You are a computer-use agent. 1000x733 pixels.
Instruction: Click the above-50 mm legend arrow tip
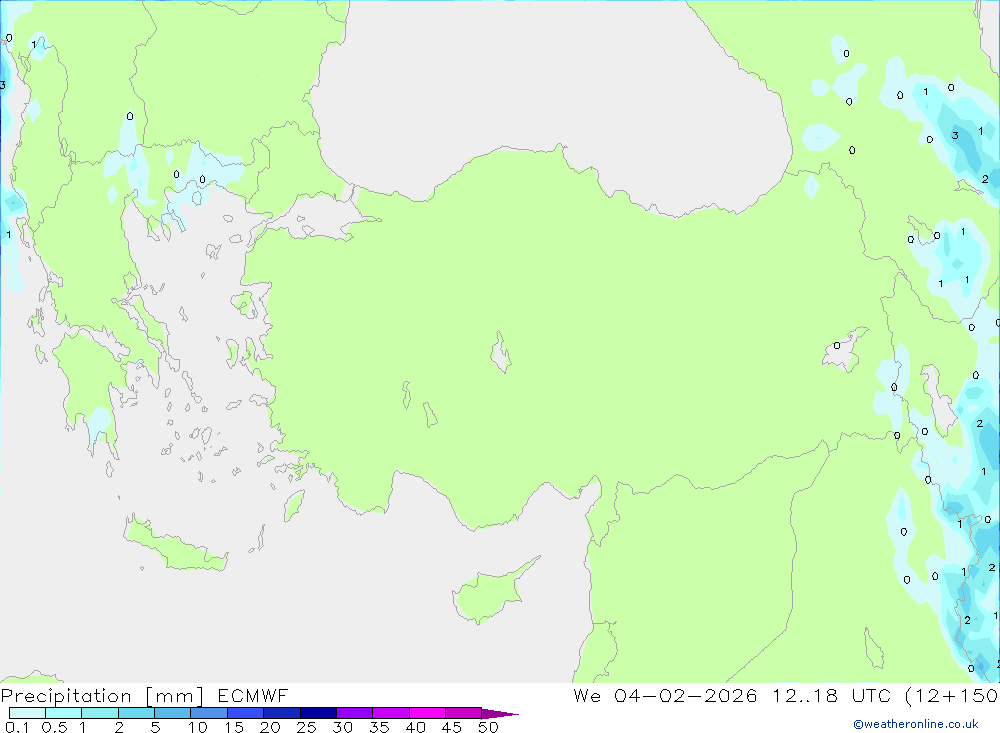coord(500,713)
